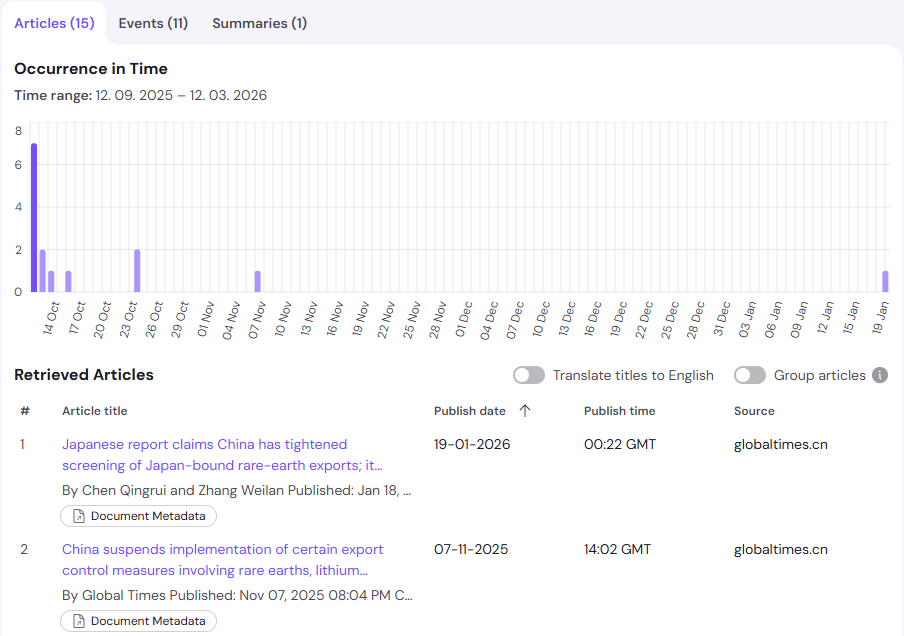The image size is (904, 636).
Task: Turn on the Group articles toggle
Action: point(750,375)
